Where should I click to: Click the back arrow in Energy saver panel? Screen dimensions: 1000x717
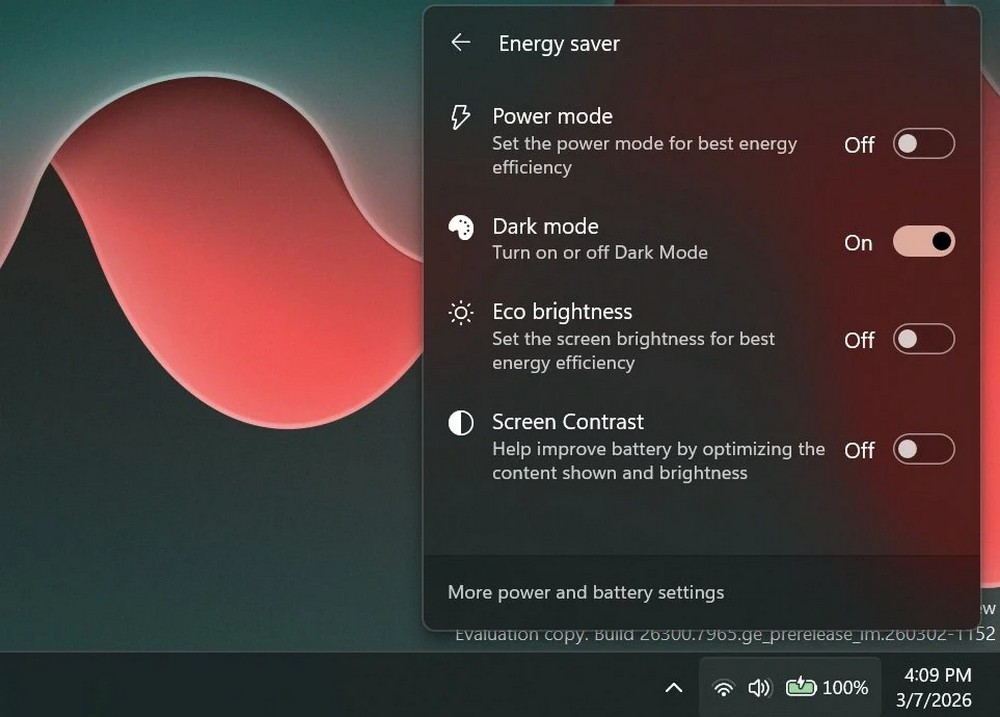460,42
